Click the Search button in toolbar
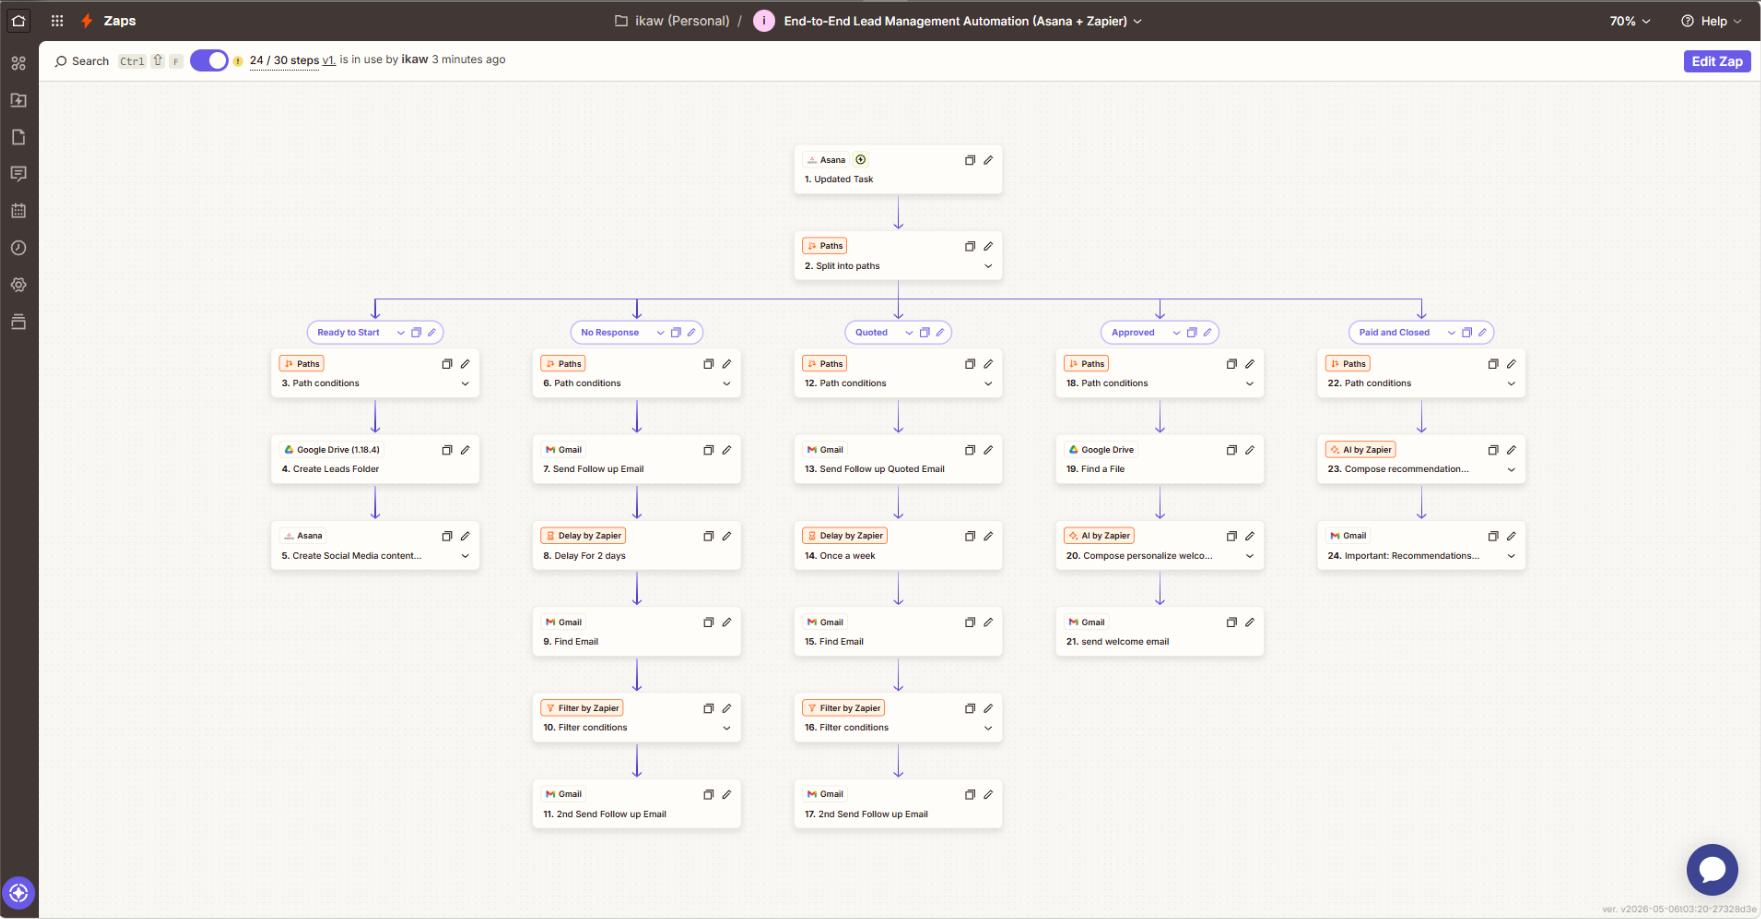Image resolution: width=1761 pixels, height=919 pixels. [x=81, y=61]
